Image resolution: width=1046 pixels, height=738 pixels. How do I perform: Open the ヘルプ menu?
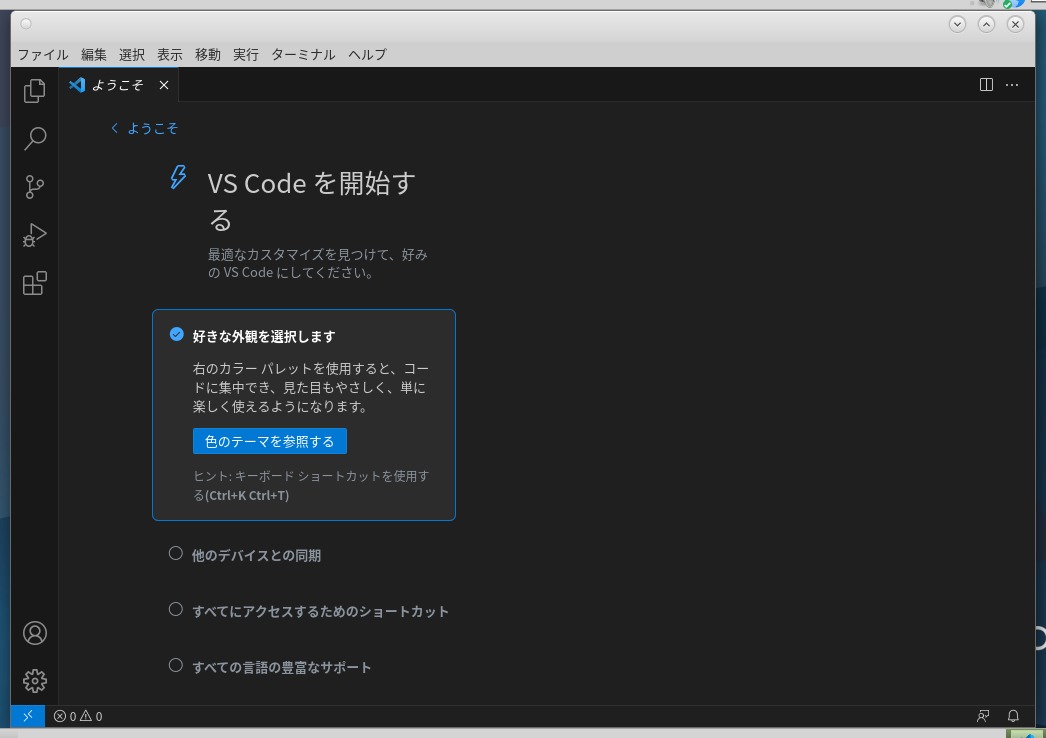pos(367,55)
